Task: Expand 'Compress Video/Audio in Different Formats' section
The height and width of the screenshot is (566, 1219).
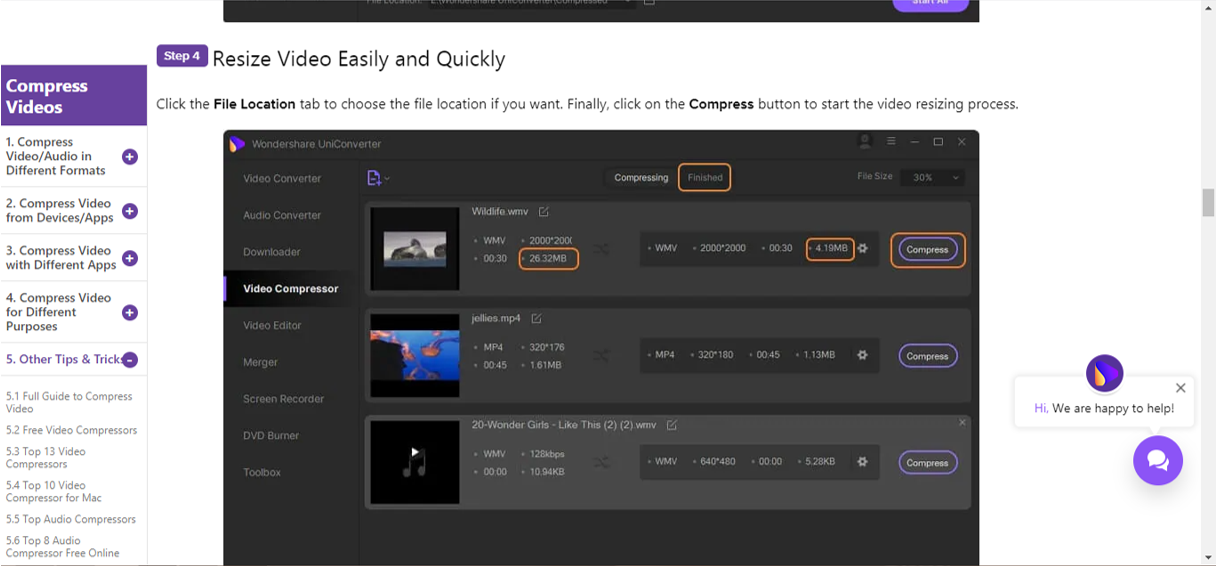Action: (130, 157)
